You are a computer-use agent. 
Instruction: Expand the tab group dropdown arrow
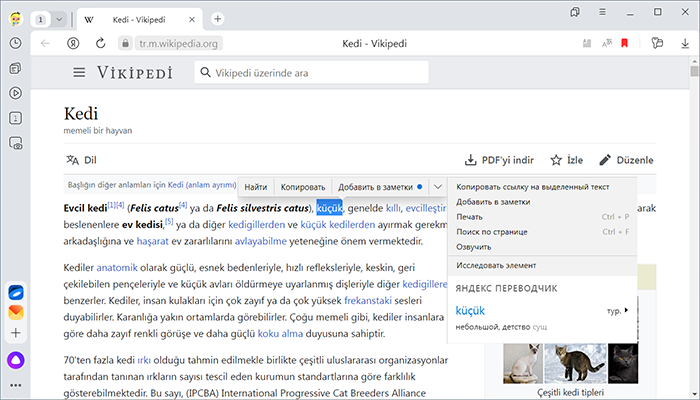[59, 19]
